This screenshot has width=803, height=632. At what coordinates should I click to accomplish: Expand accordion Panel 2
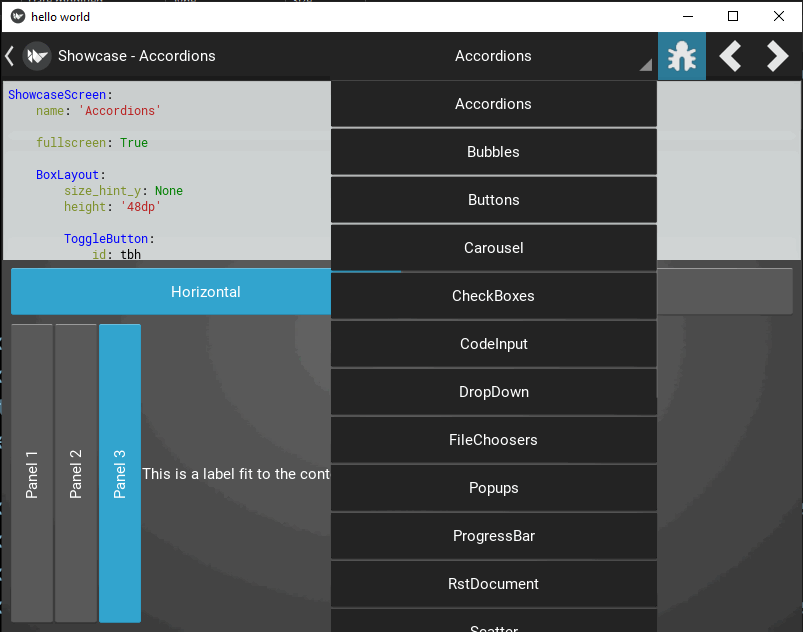tap(76, 473)
